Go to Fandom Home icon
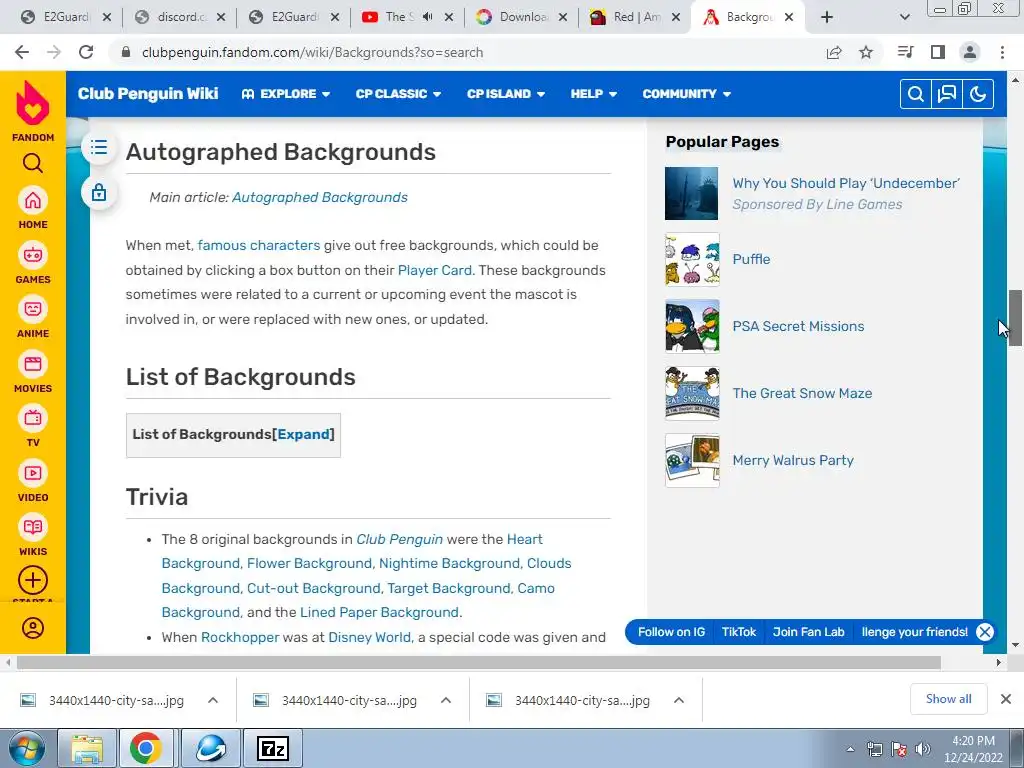The image size is (1024, 768). coord(33,201)
